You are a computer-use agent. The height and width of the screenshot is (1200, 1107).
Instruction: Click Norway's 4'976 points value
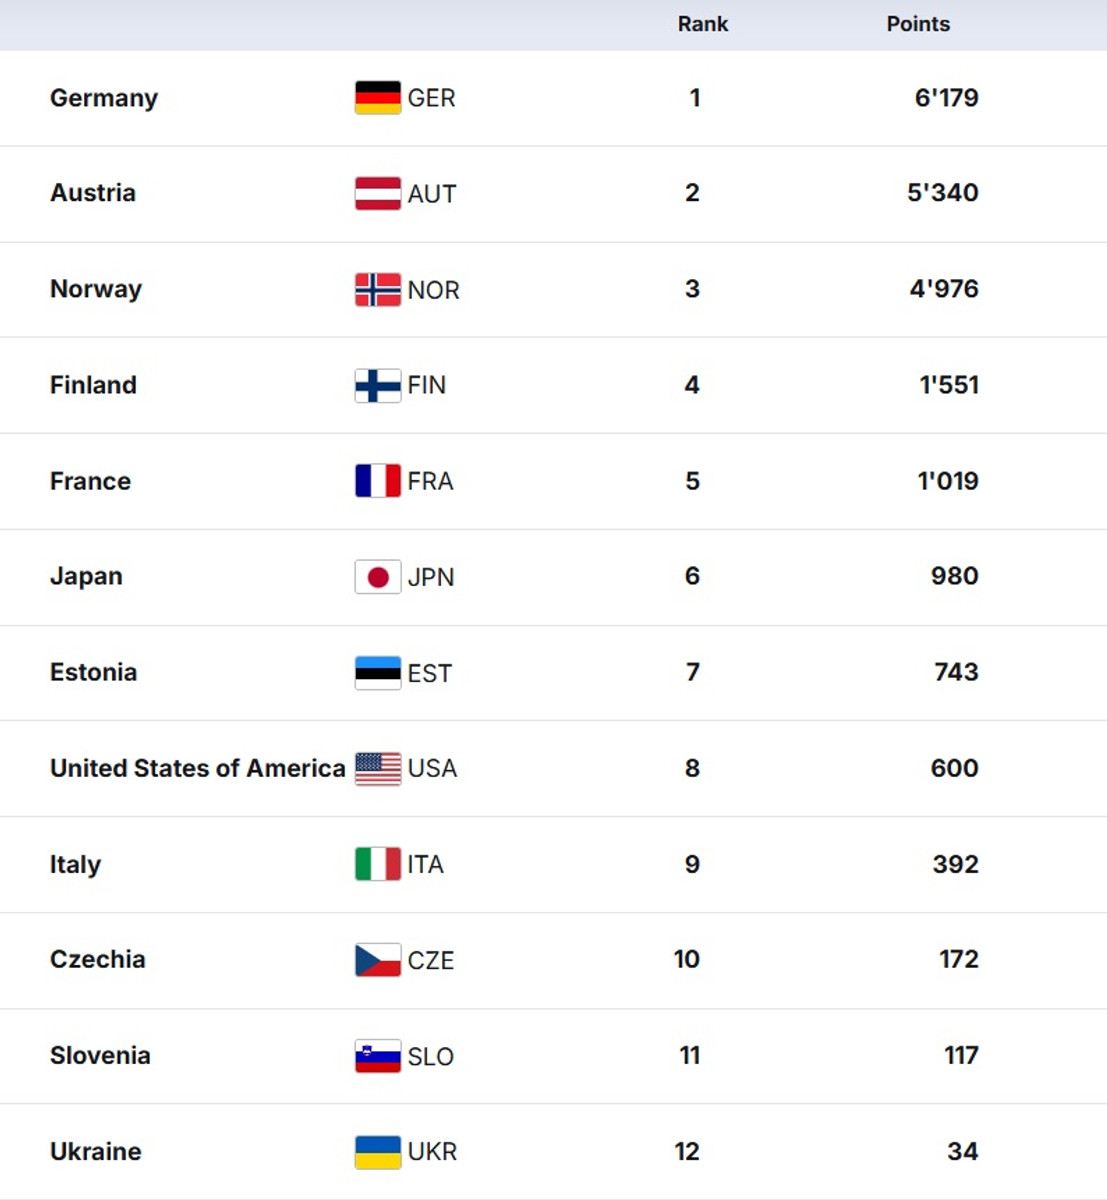(943, 289)
